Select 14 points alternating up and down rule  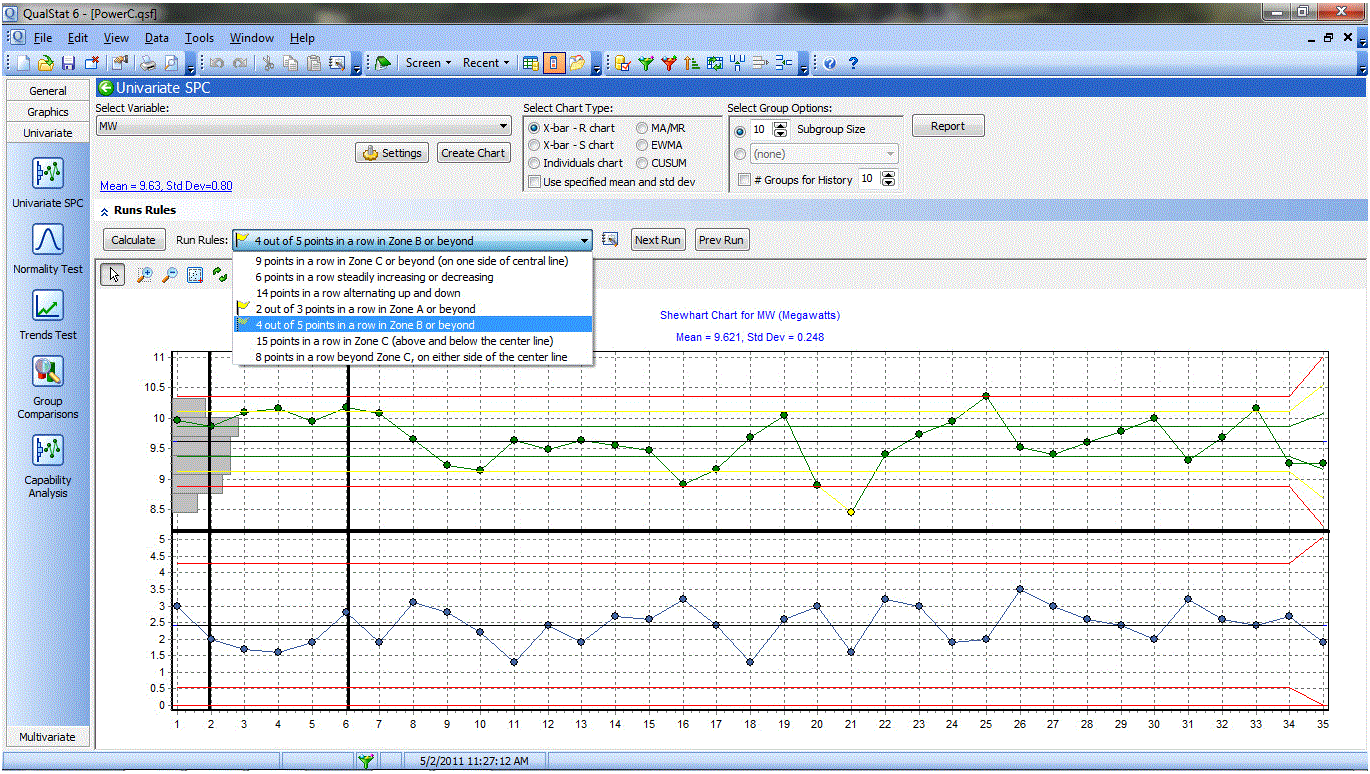[x=412, y=293]
